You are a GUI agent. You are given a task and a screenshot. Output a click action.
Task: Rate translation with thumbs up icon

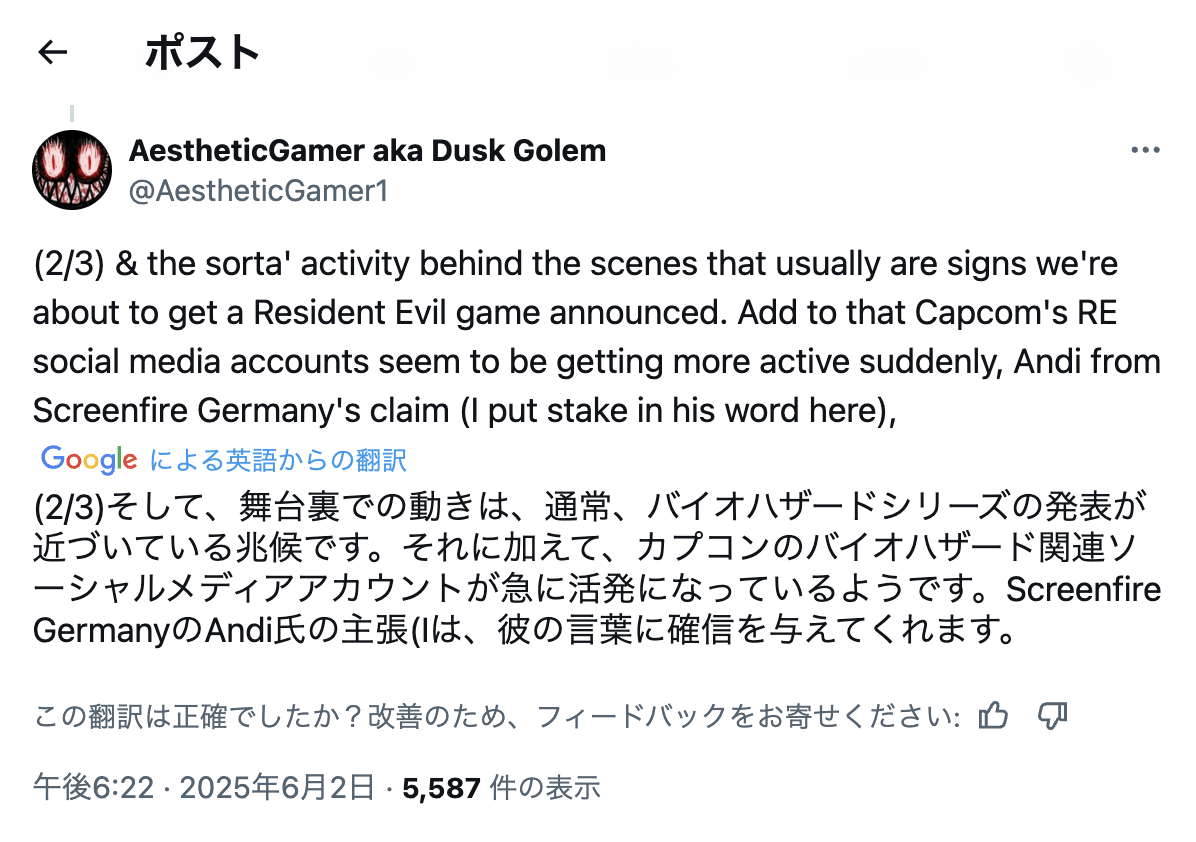[993, 715]
